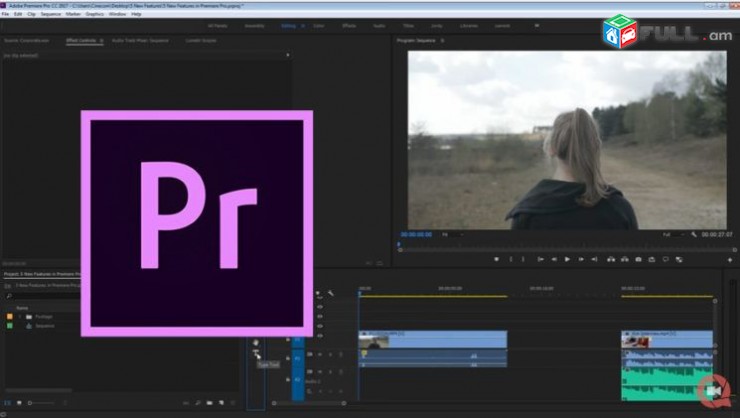Screen dimensions: 740x418
Task: Open the Effect Controls panel menu icon
Action: (101, 41)
